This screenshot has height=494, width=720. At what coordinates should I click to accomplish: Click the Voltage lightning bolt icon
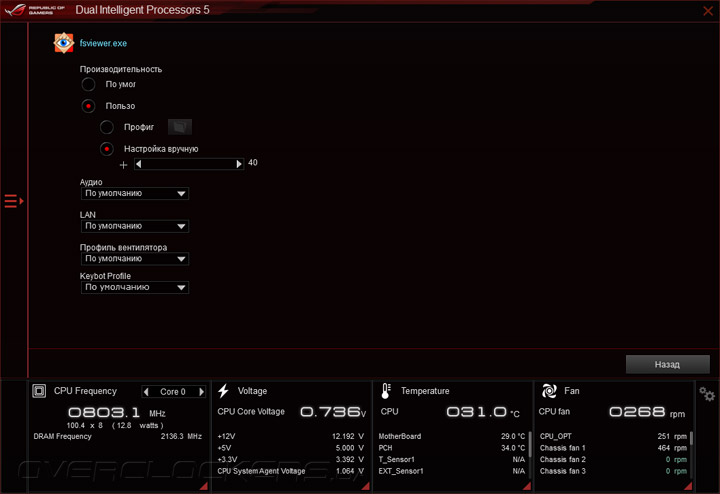[x=224, y=391]
